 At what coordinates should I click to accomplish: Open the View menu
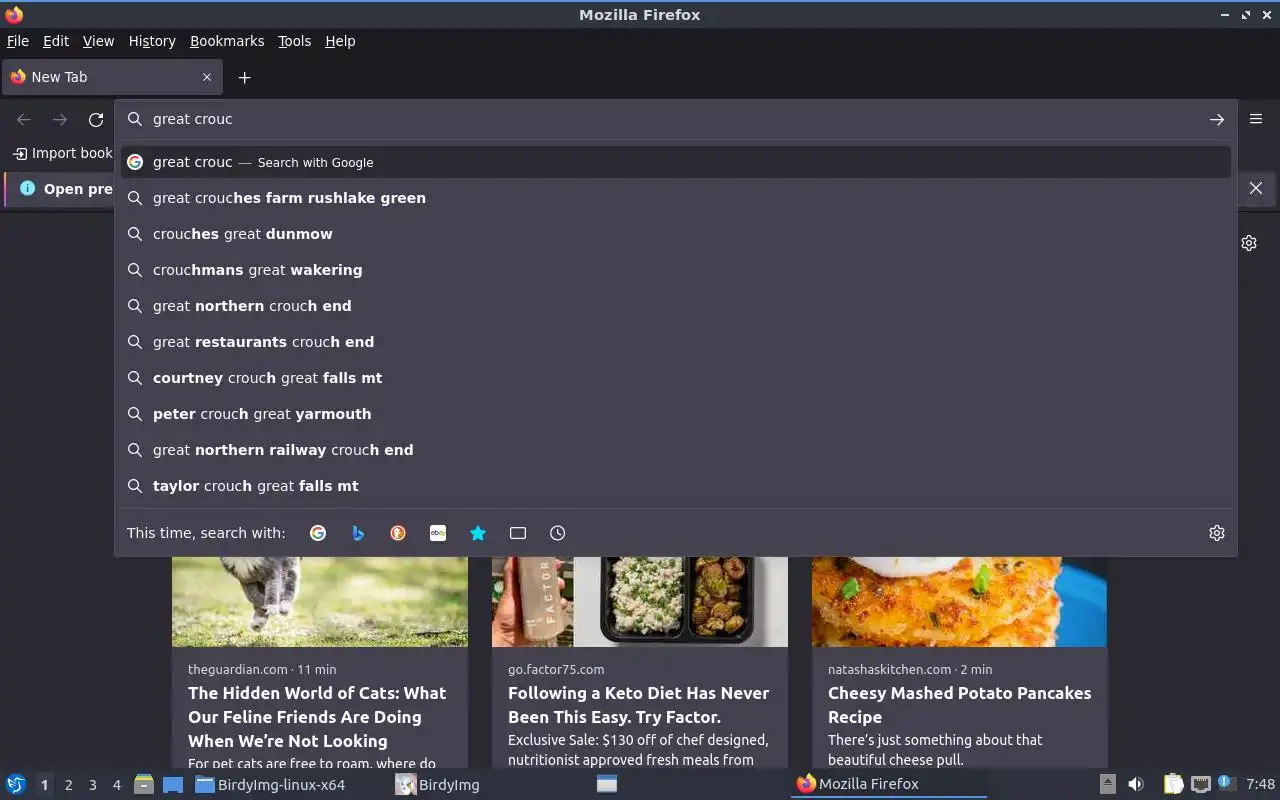coord(98,41)
